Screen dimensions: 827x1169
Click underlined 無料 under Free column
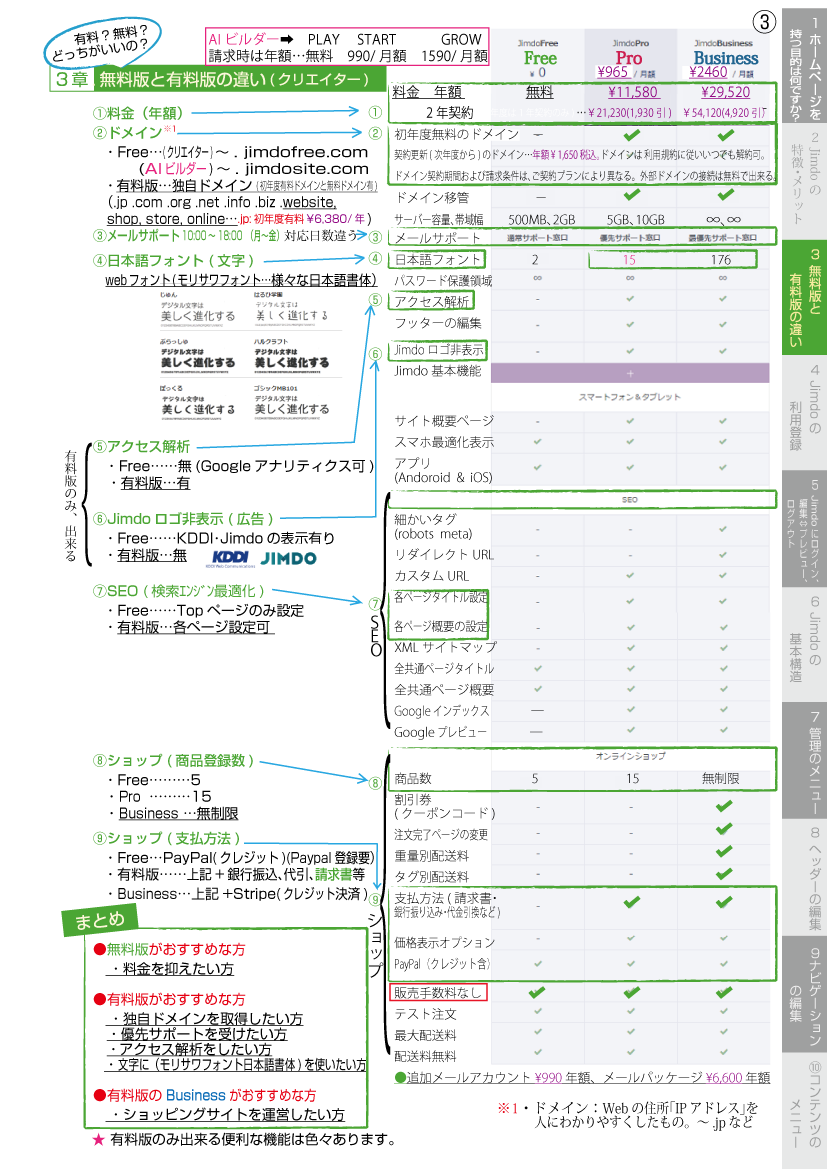tap(539, 92)
